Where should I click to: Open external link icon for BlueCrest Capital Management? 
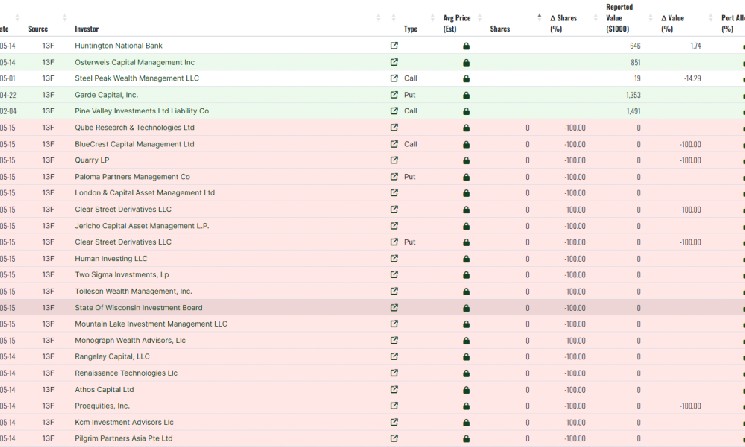coord(394,144)
